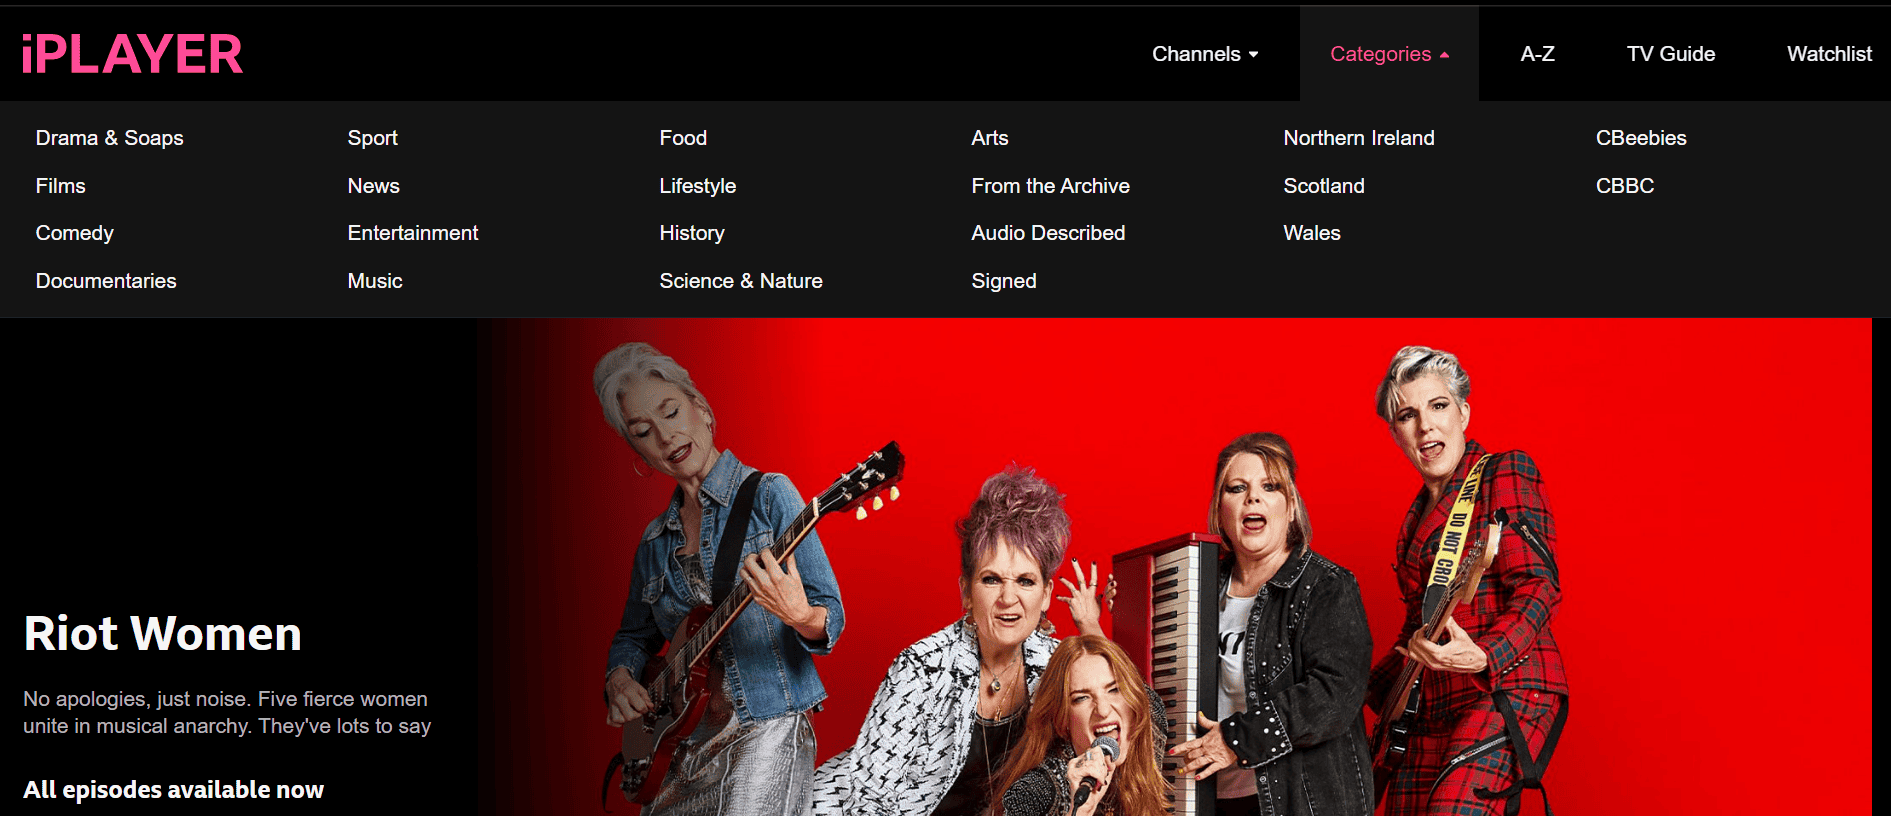Open the Comedy category
The height and width of the screenshot is (816, 1891).
[x=75, y=233]
